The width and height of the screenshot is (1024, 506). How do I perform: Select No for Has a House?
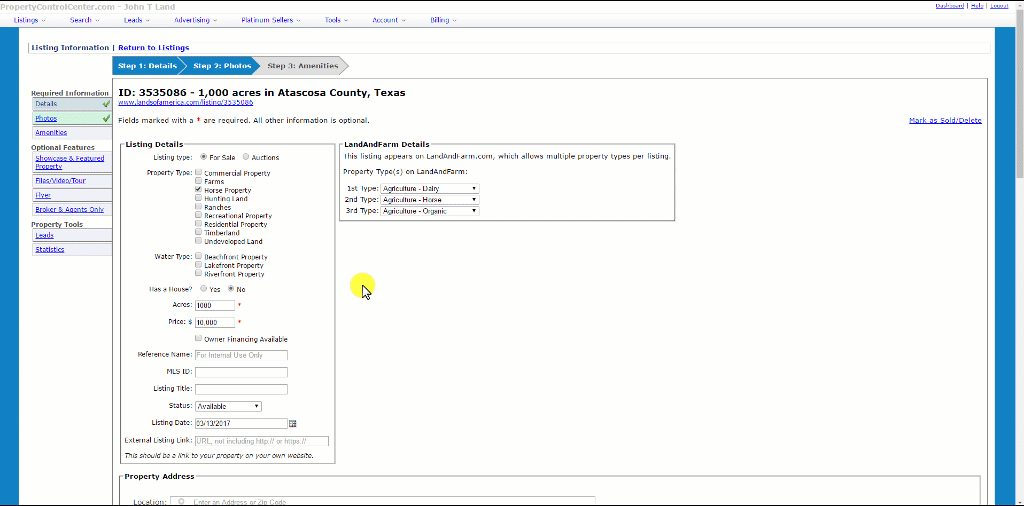coord(231,289)
